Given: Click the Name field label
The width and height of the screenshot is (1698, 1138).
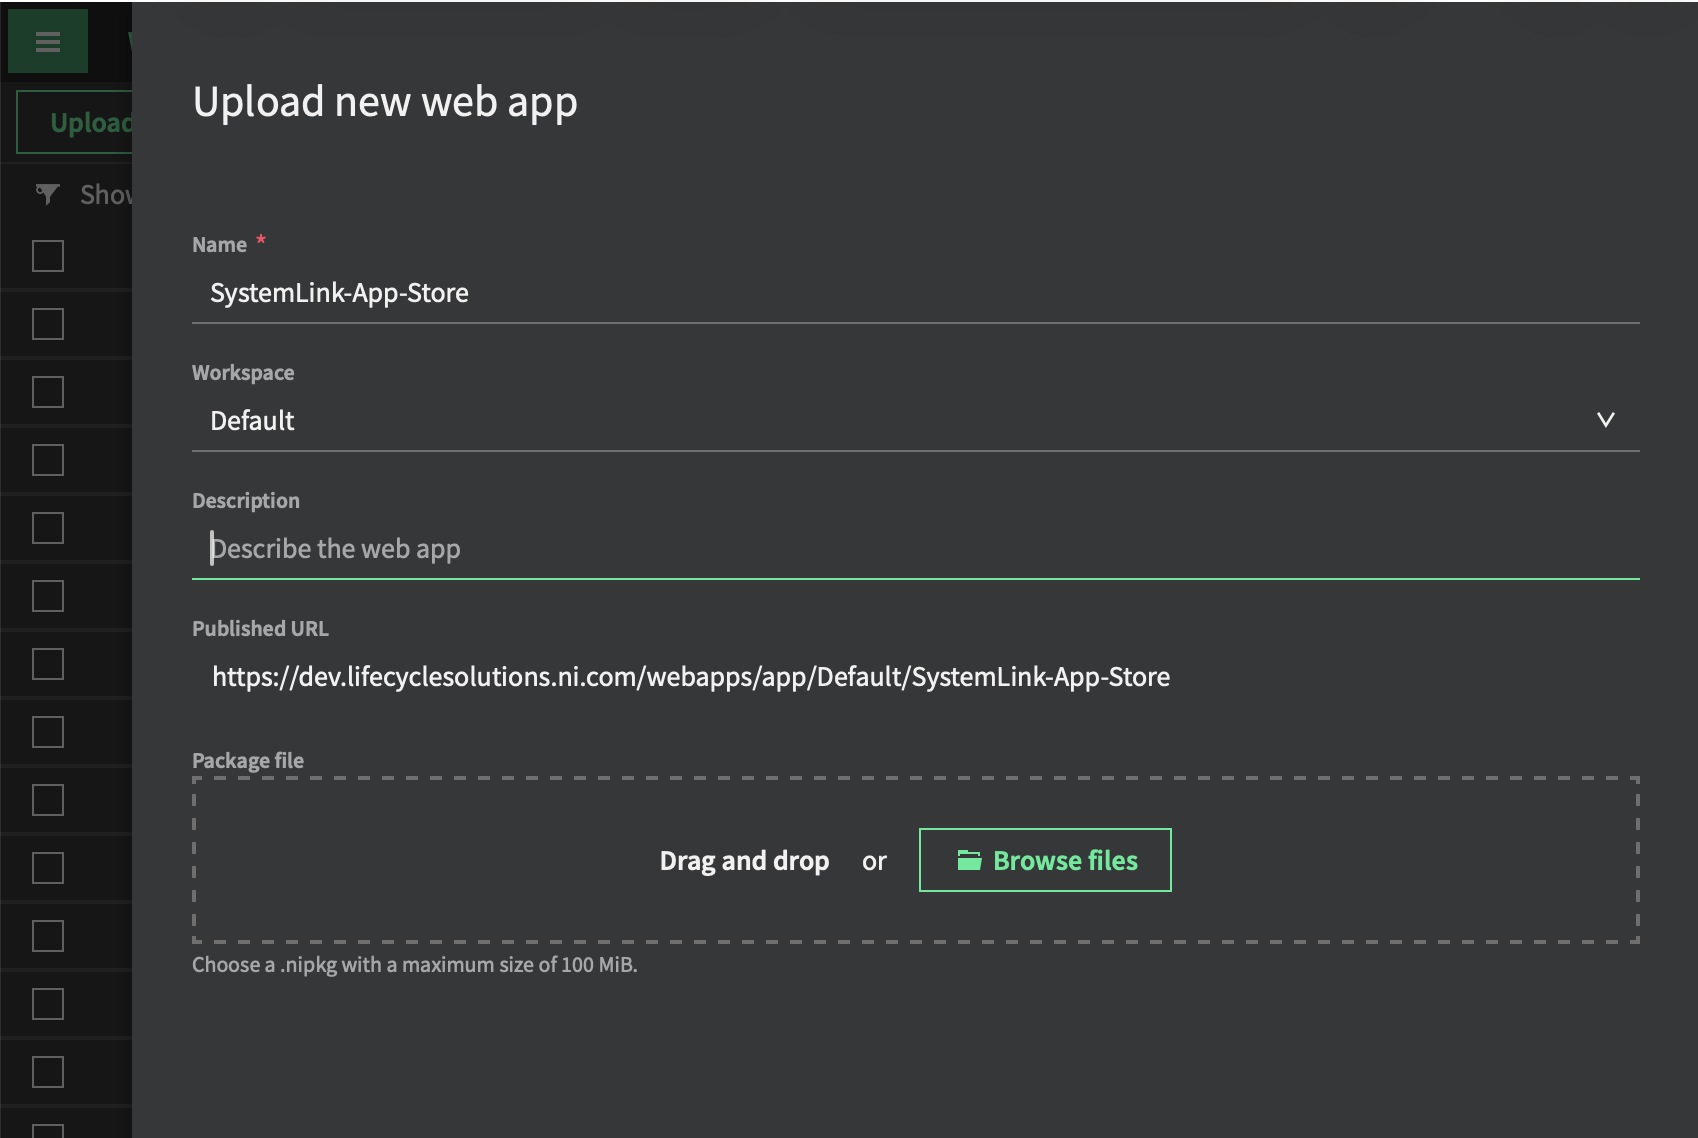Looking at the screenshot, I should (219, 245).
